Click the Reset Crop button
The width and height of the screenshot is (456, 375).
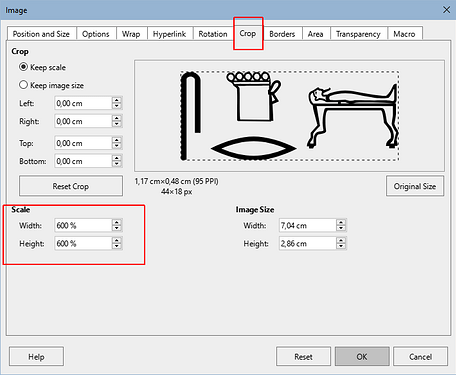71,186
